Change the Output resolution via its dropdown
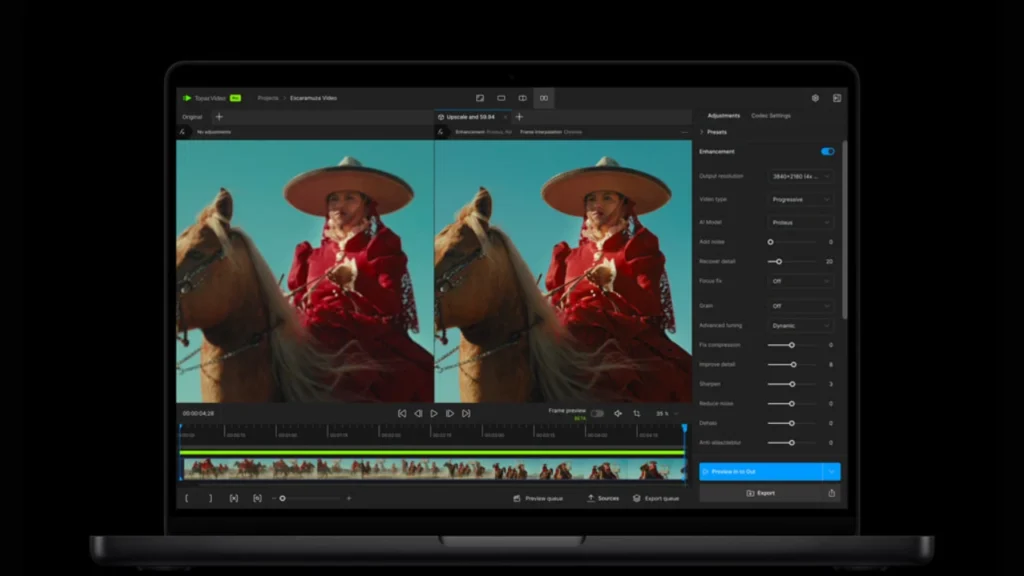The image size is (1024, 576). (800, 175)
